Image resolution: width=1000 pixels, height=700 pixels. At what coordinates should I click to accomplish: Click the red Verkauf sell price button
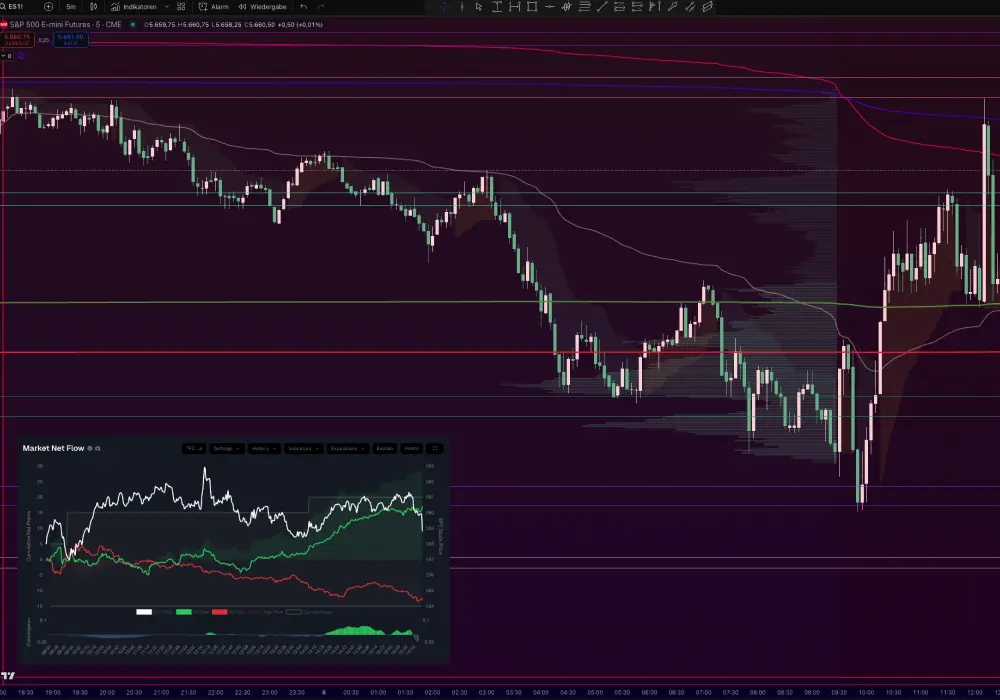[17, 40]
